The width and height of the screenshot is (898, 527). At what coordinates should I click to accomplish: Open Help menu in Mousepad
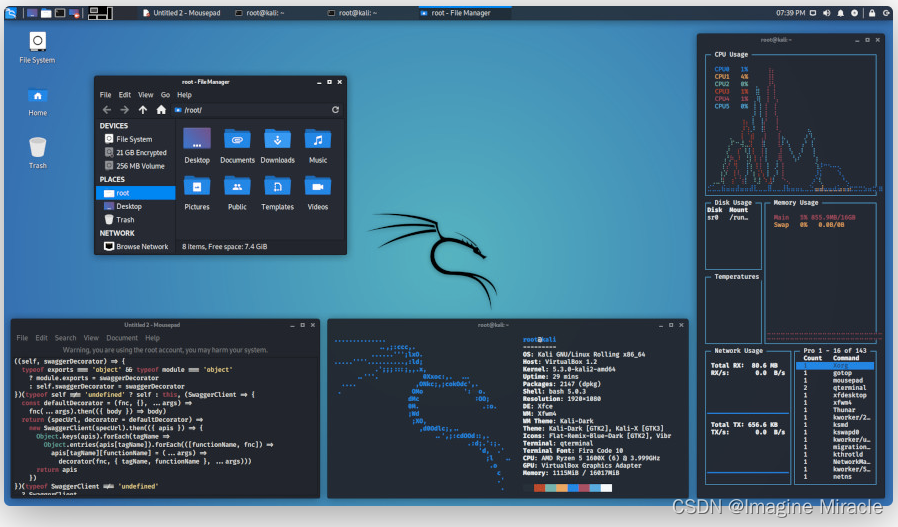[x=152, y=338]
